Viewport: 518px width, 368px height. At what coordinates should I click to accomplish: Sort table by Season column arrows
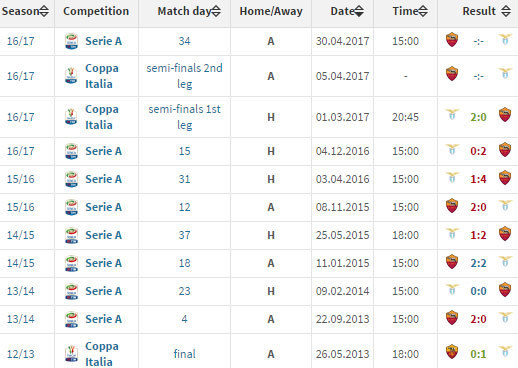44,11
